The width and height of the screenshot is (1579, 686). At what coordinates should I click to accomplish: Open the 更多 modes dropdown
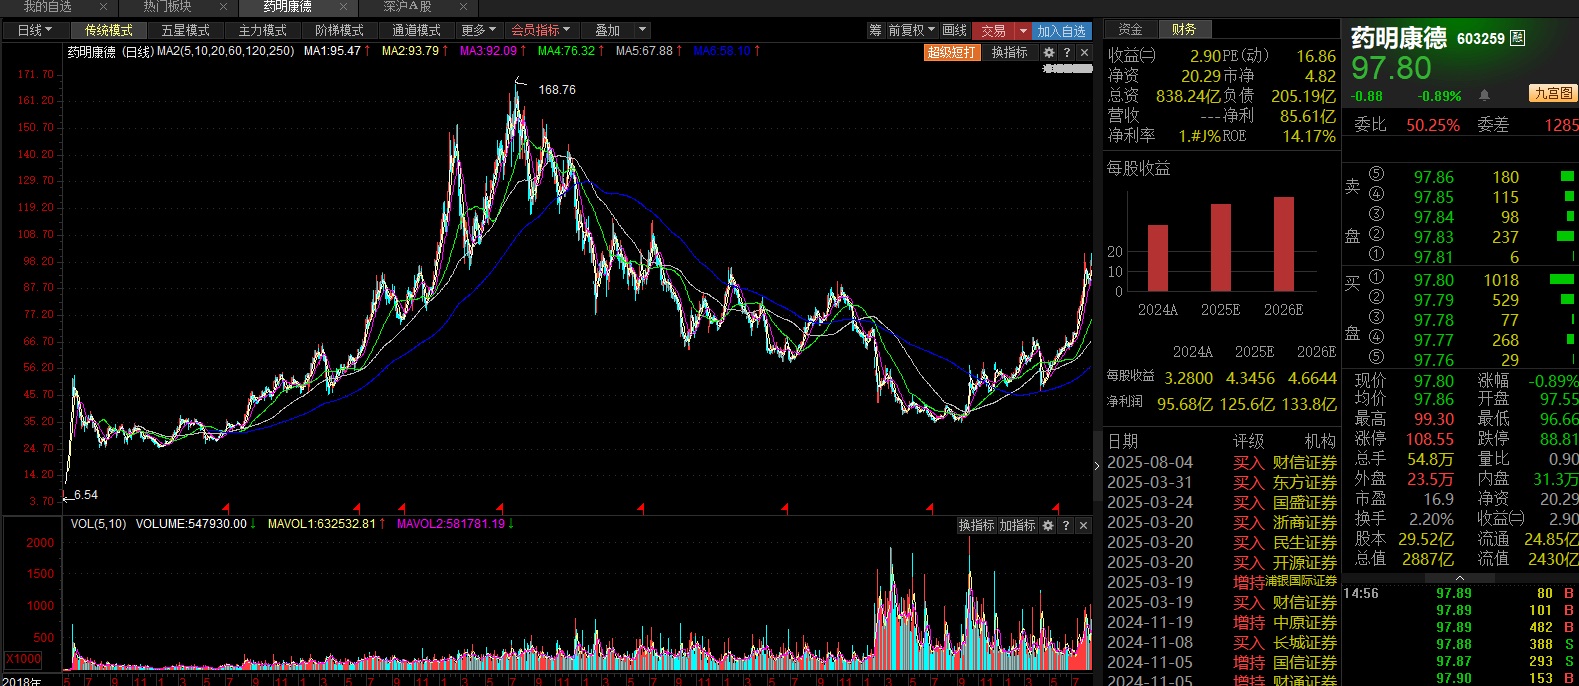pyautogui.click(x=479, y=31)
